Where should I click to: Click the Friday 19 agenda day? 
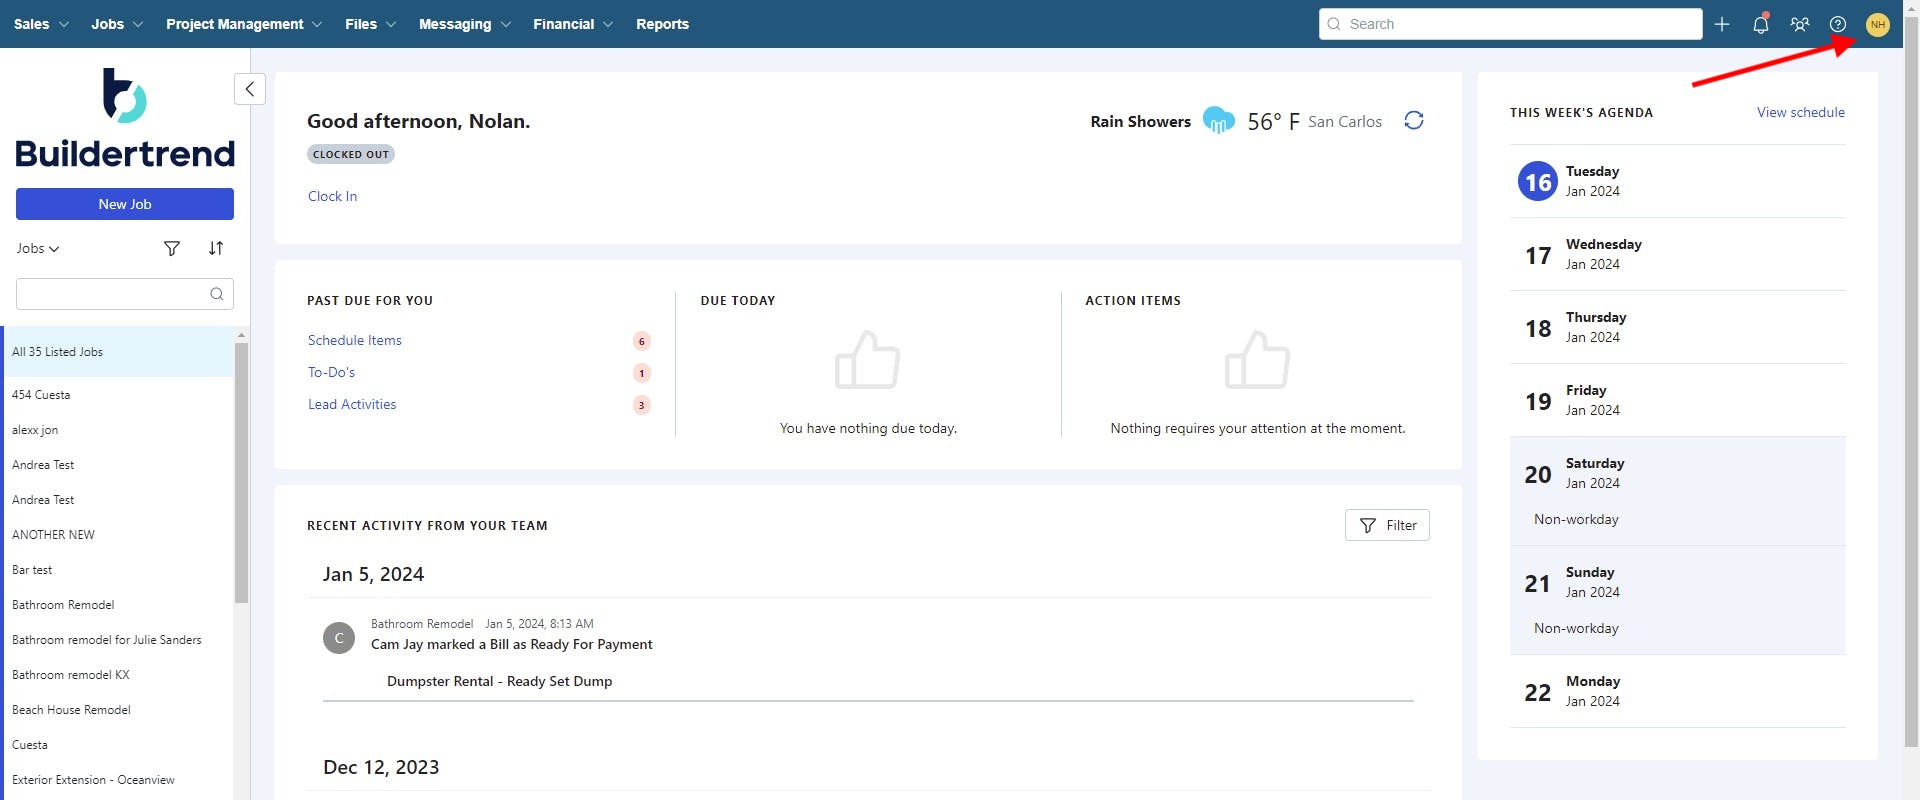coord(1678,400)
